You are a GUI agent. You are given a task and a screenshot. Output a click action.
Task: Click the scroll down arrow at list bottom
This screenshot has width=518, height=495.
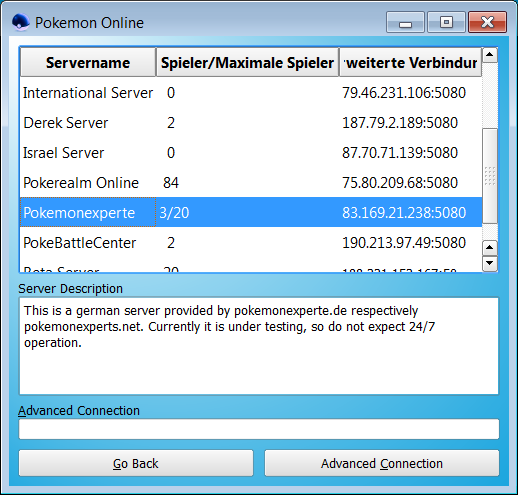(x=490, y=263)
